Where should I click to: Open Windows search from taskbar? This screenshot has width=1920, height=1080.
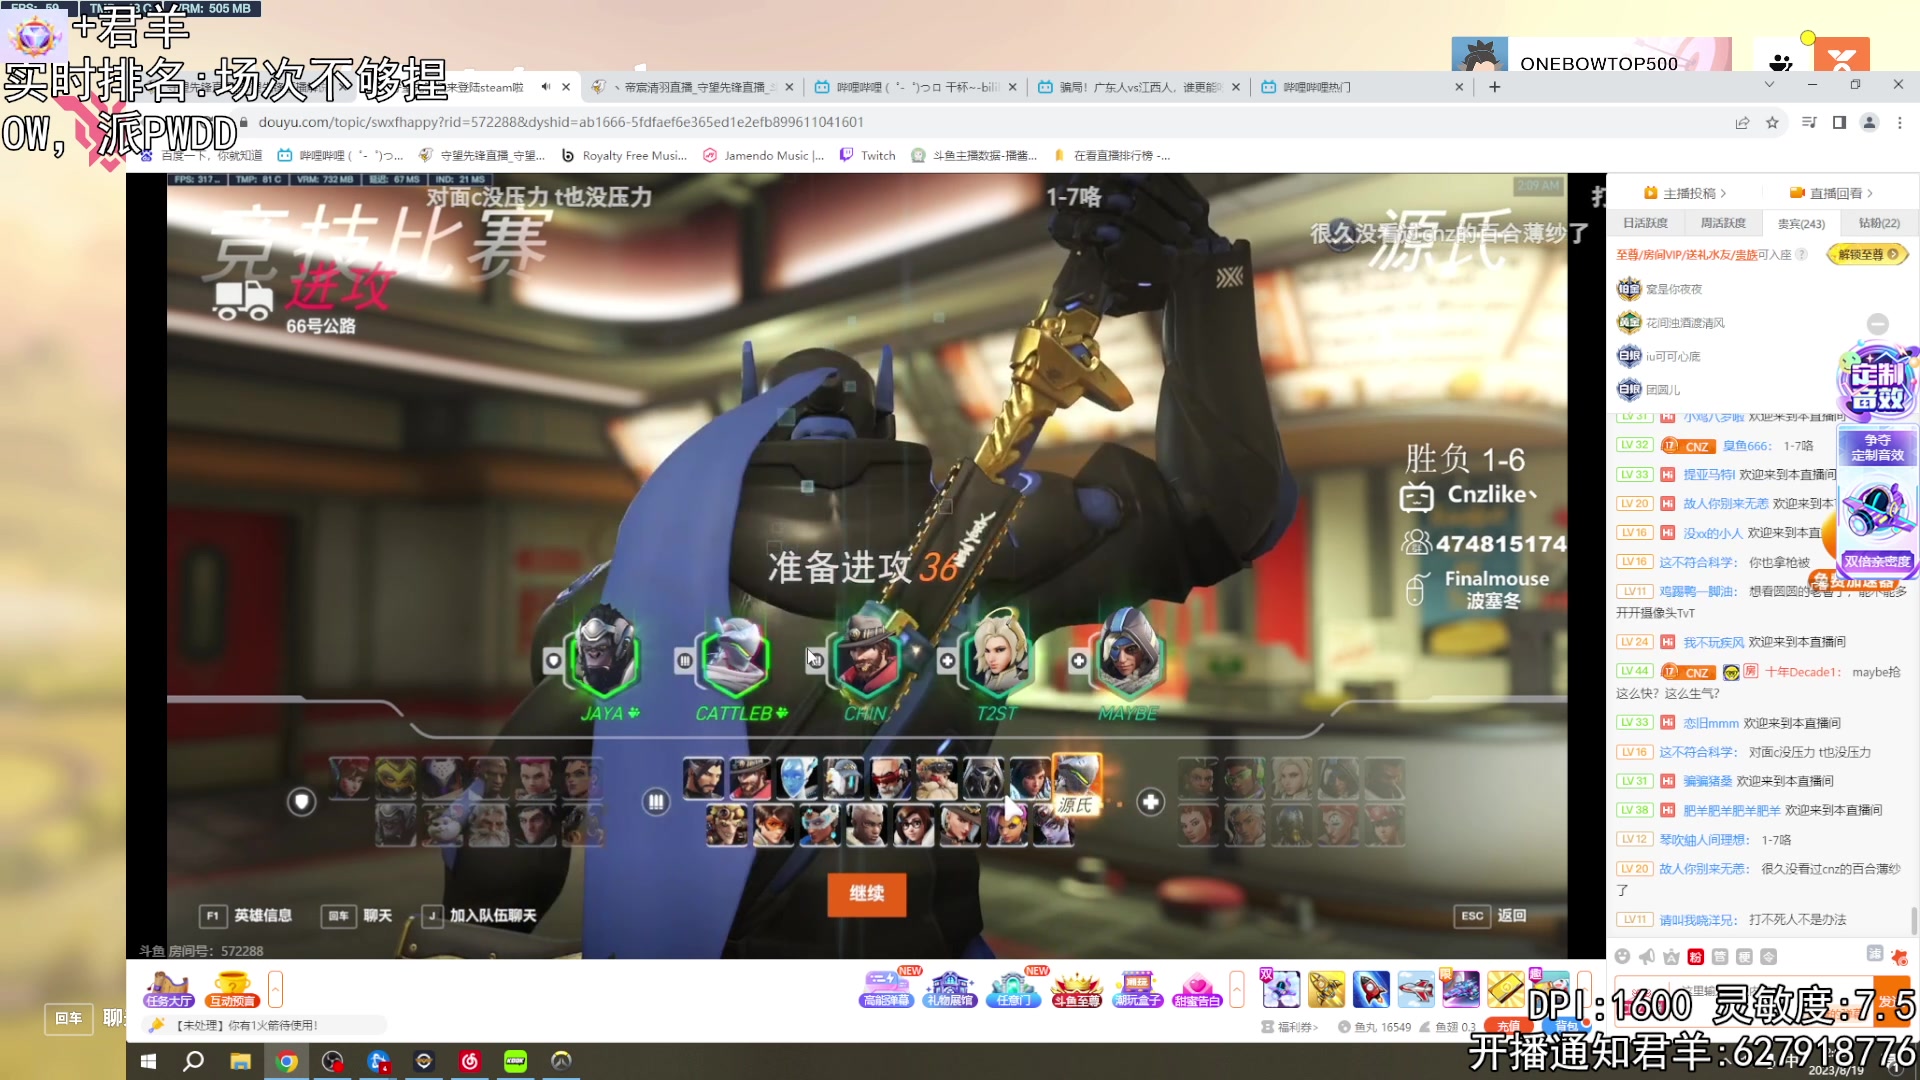[194, 1061]
